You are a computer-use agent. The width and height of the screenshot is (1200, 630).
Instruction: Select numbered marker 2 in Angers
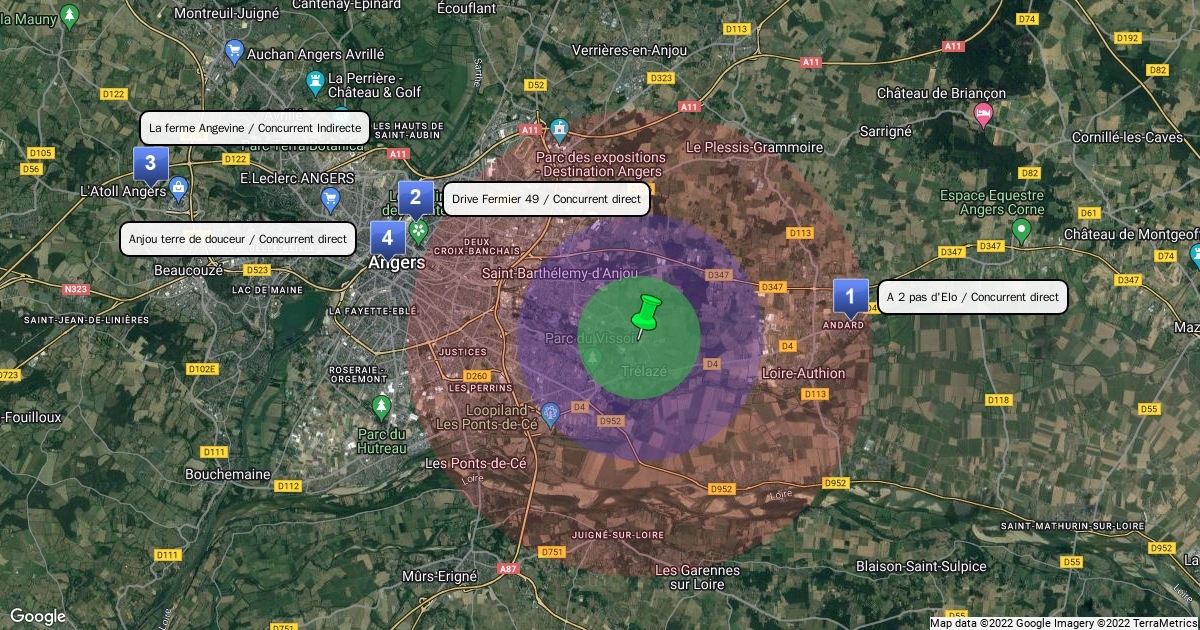coord(415,199)
